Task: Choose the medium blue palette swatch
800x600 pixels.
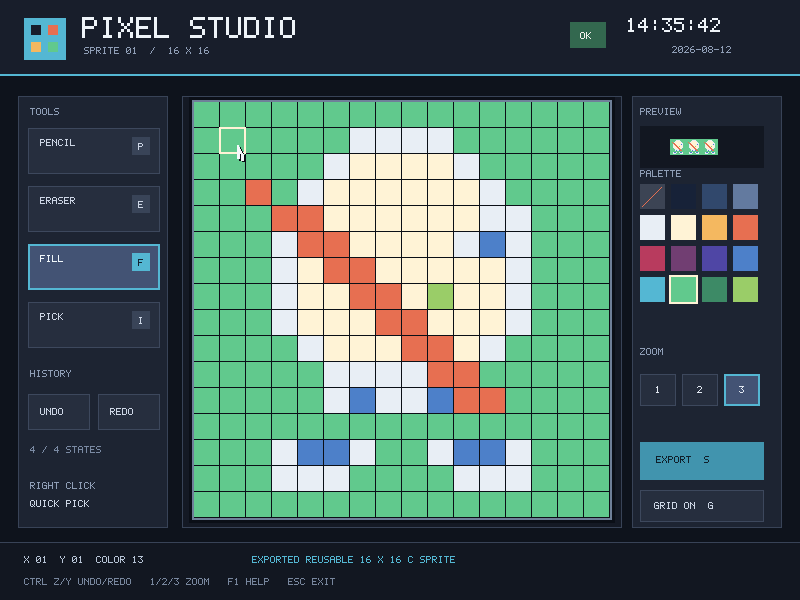Action: coord(745,259)
